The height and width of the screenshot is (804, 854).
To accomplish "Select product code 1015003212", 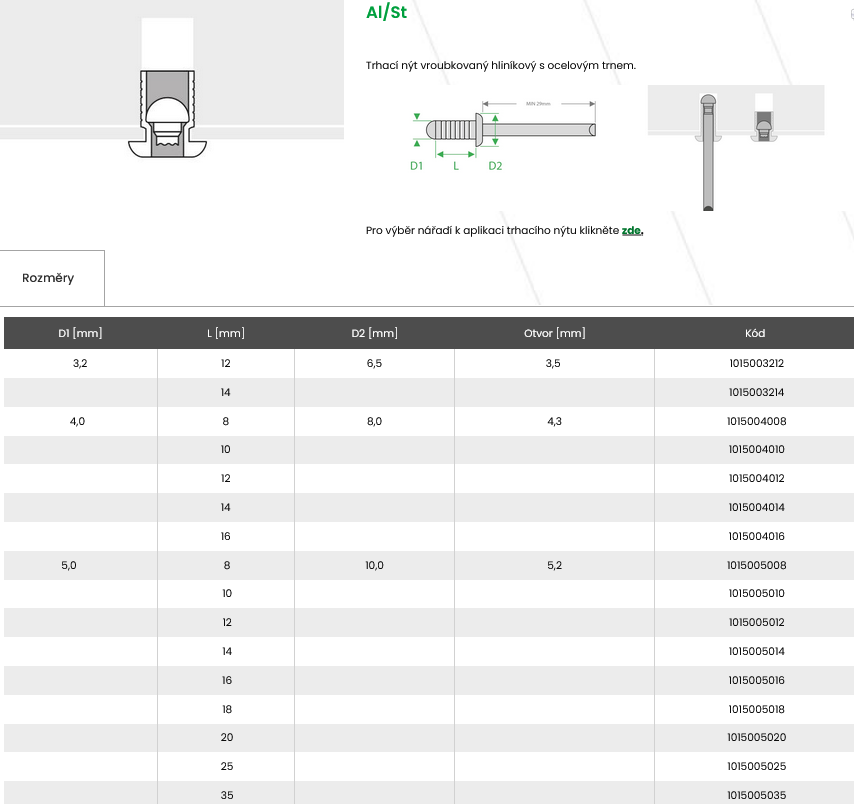I will [757, 363].
